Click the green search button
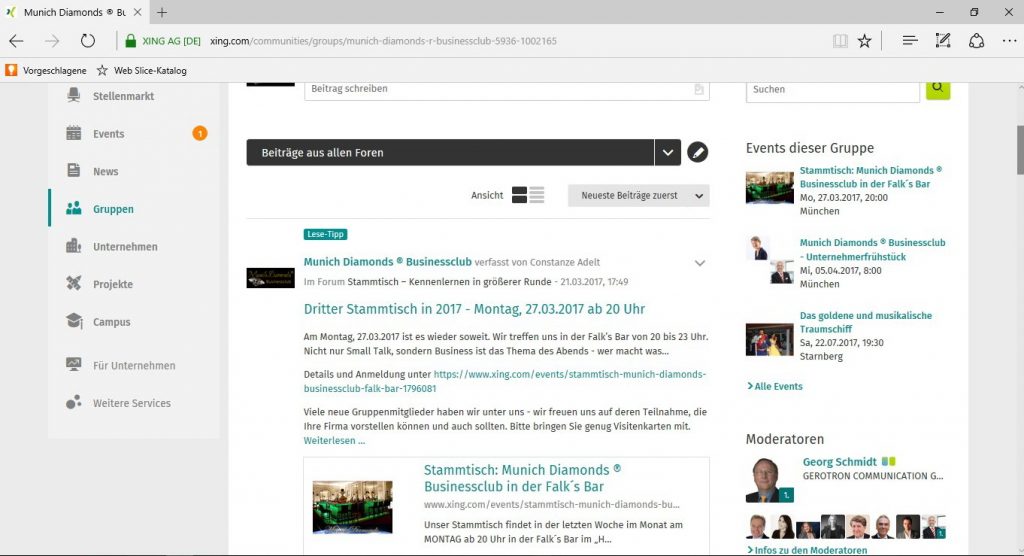Screen dimensions: 1024x556 point(938,88)
